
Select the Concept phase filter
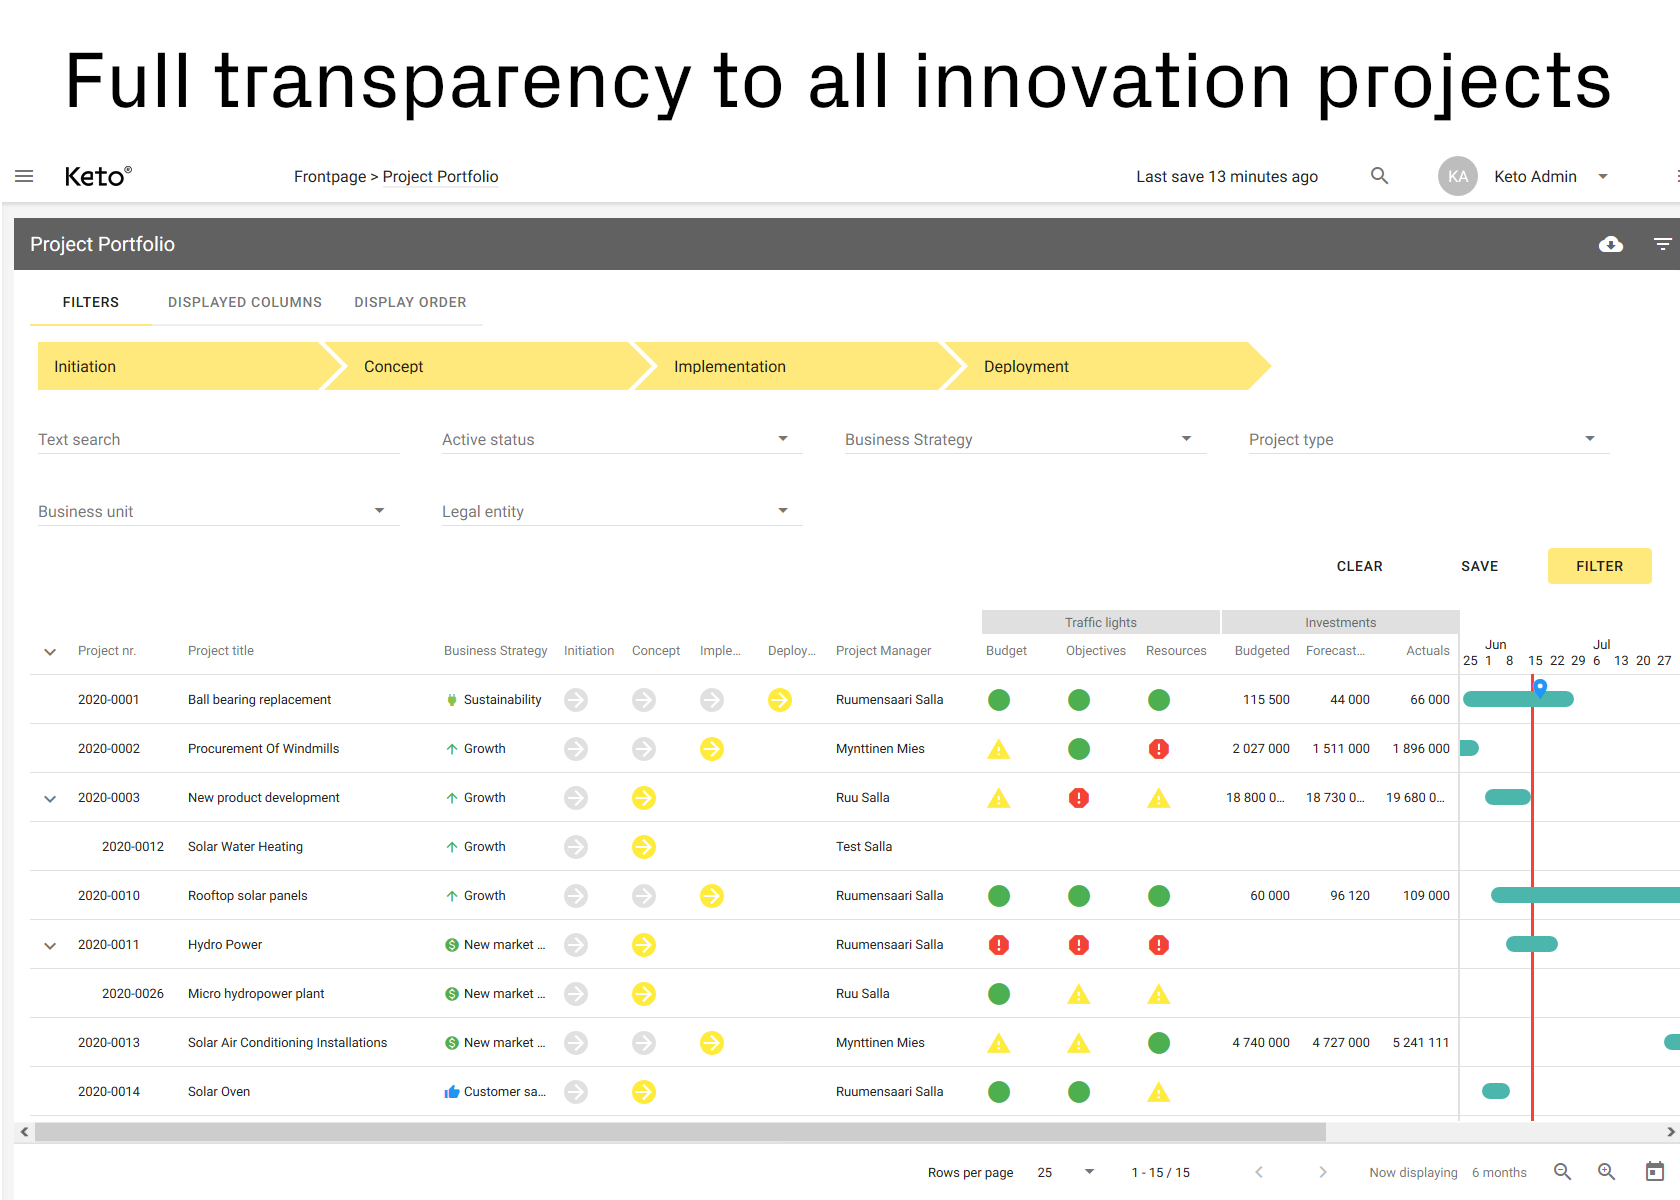488,366
